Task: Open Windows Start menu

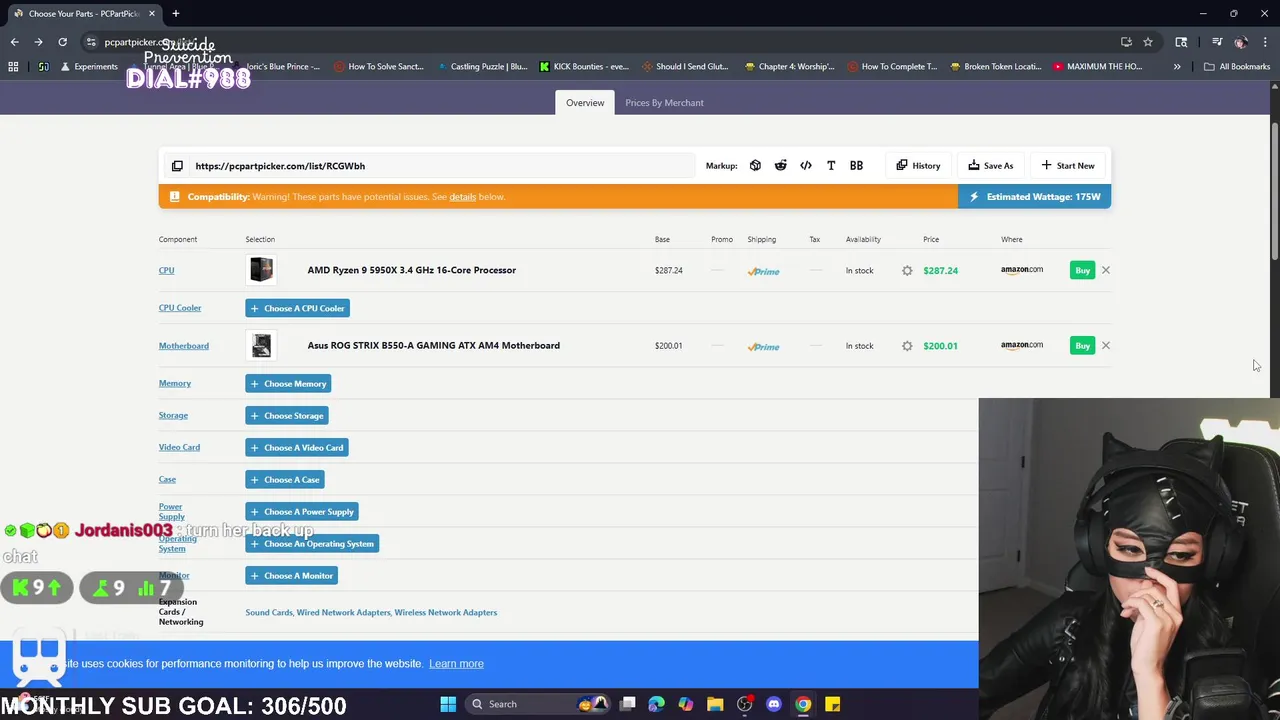Action: coord(448,704)
